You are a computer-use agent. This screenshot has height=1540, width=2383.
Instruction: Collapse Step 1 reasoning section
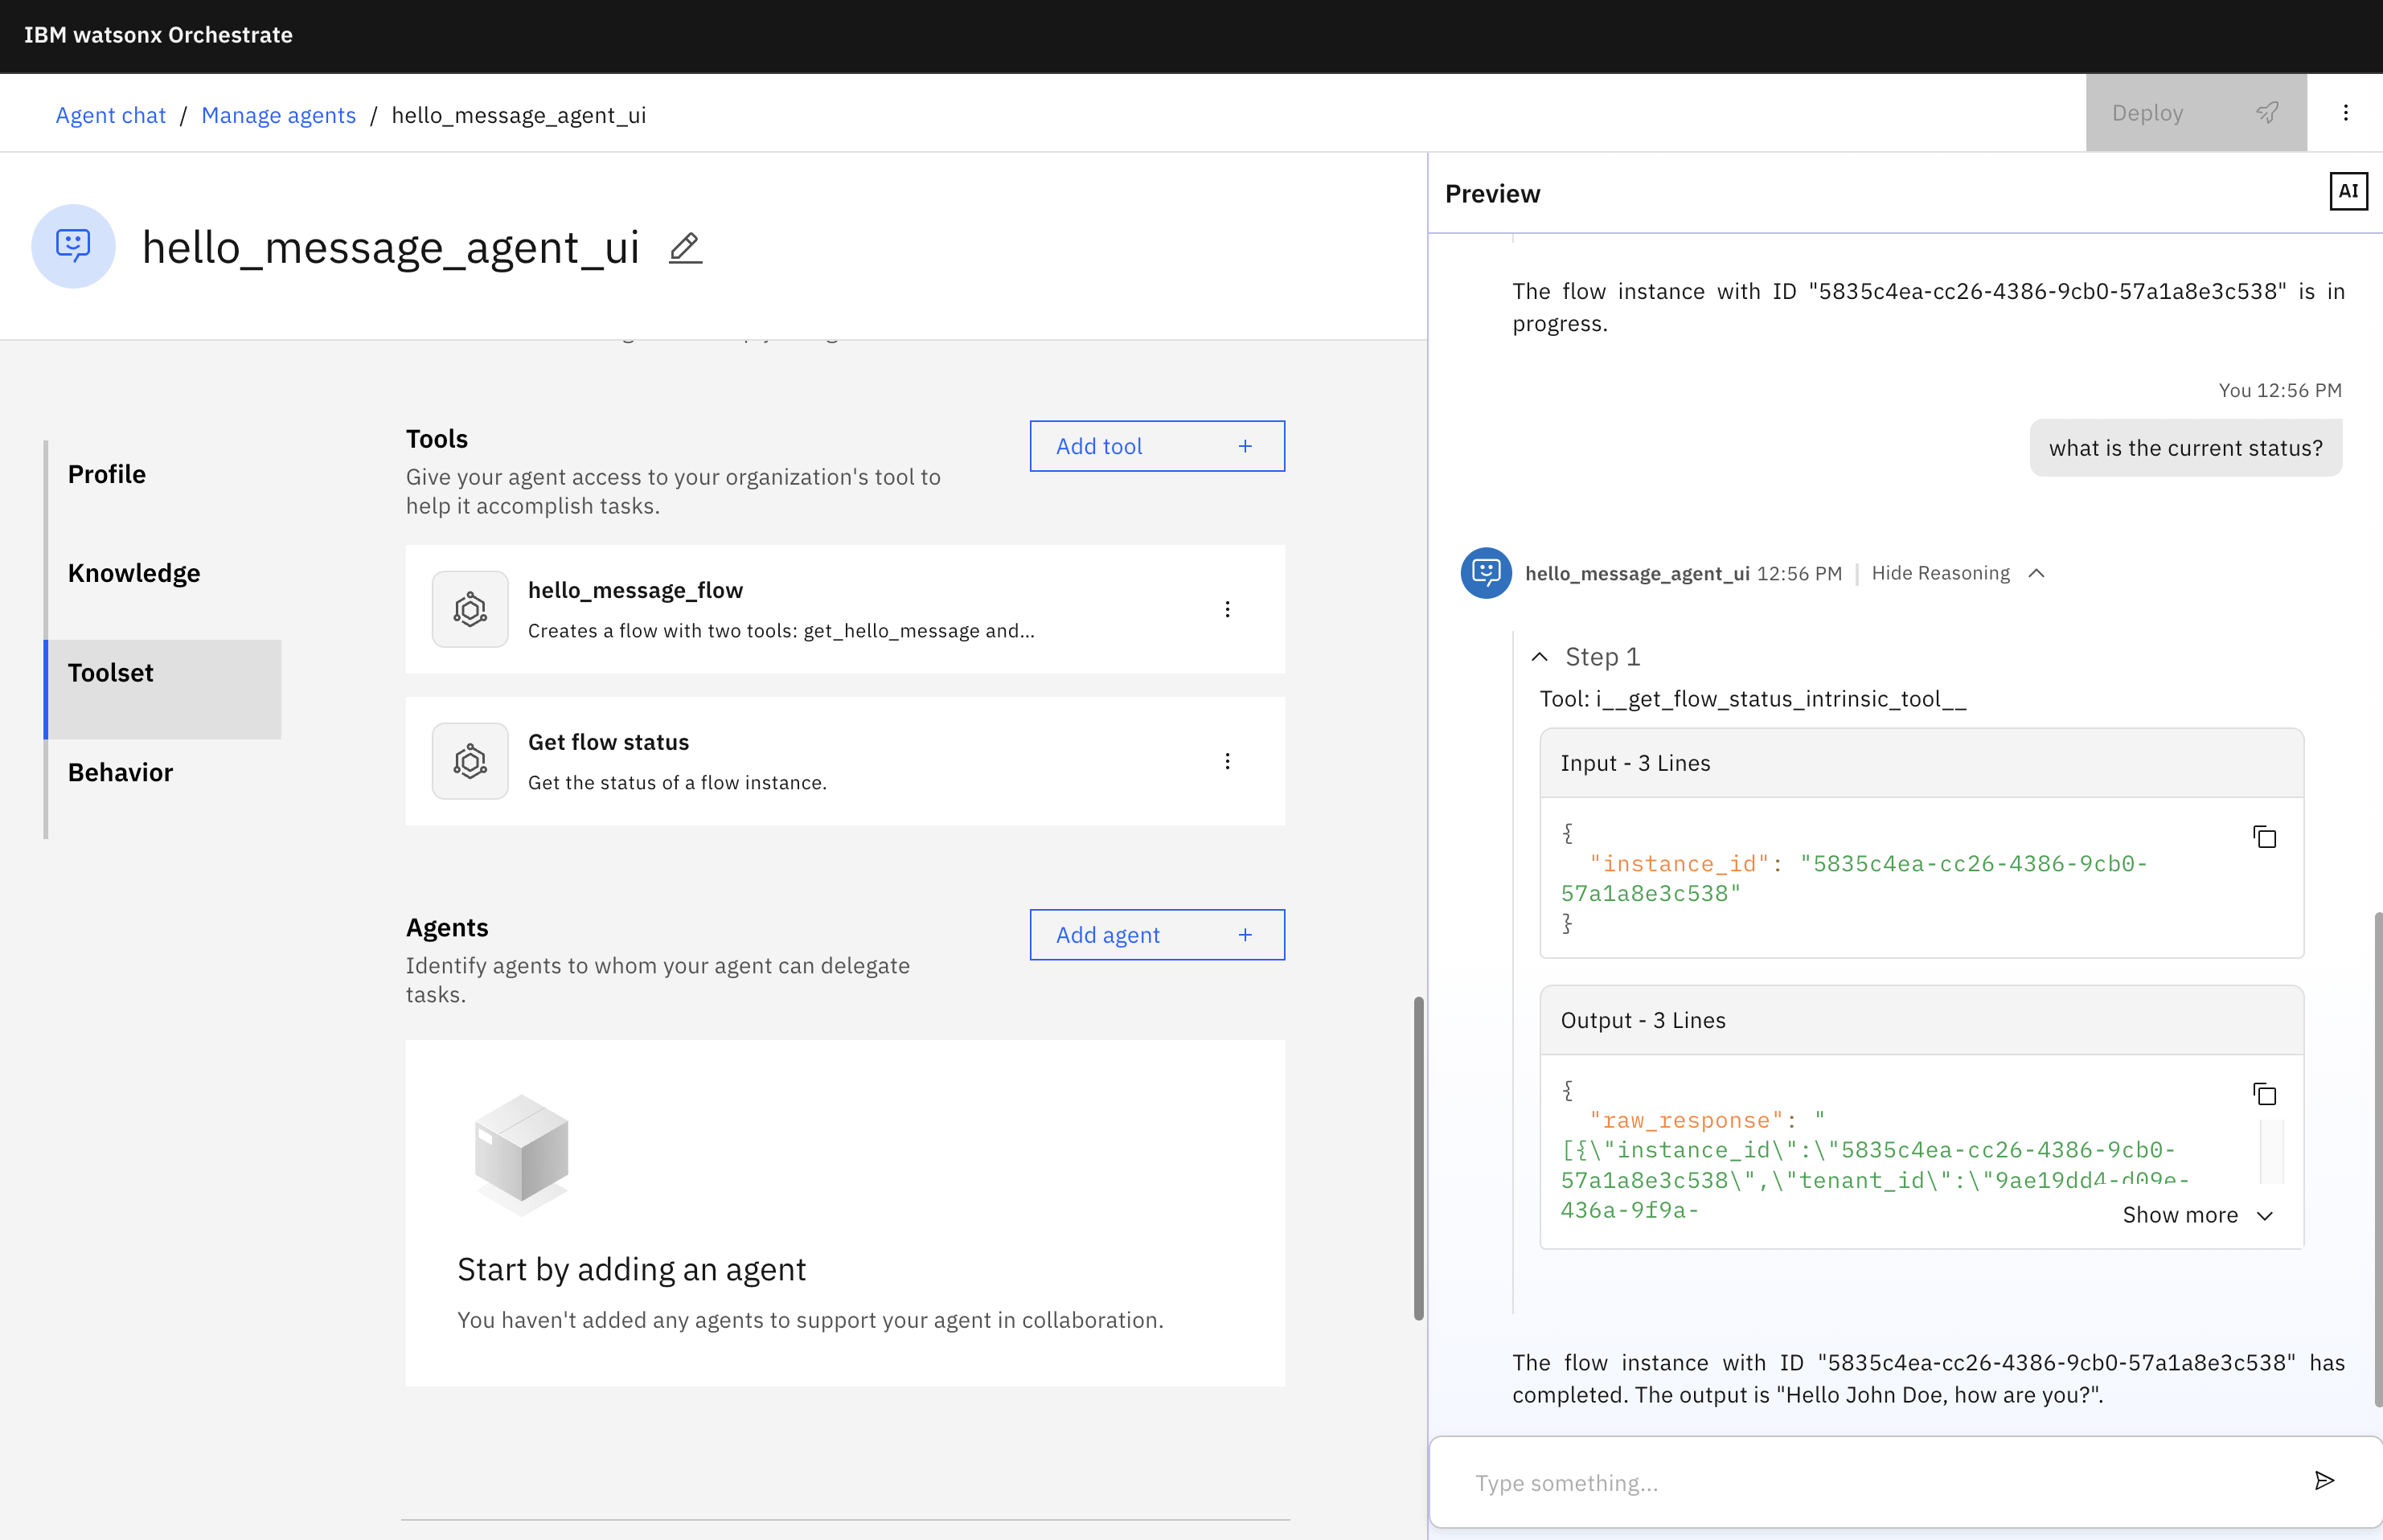tap(1540, 657)
